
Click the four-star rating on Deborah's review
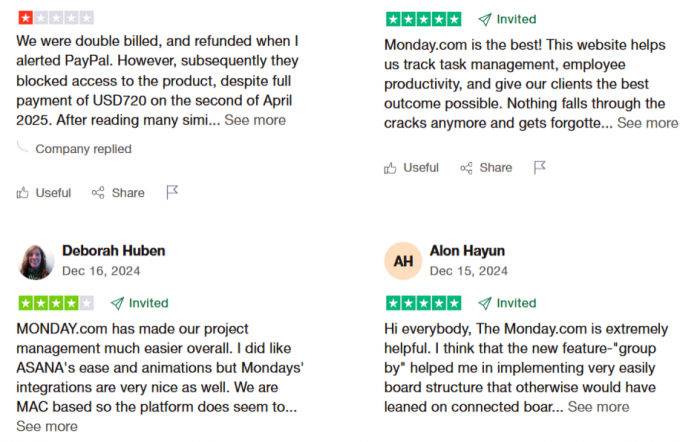point(56,303)
